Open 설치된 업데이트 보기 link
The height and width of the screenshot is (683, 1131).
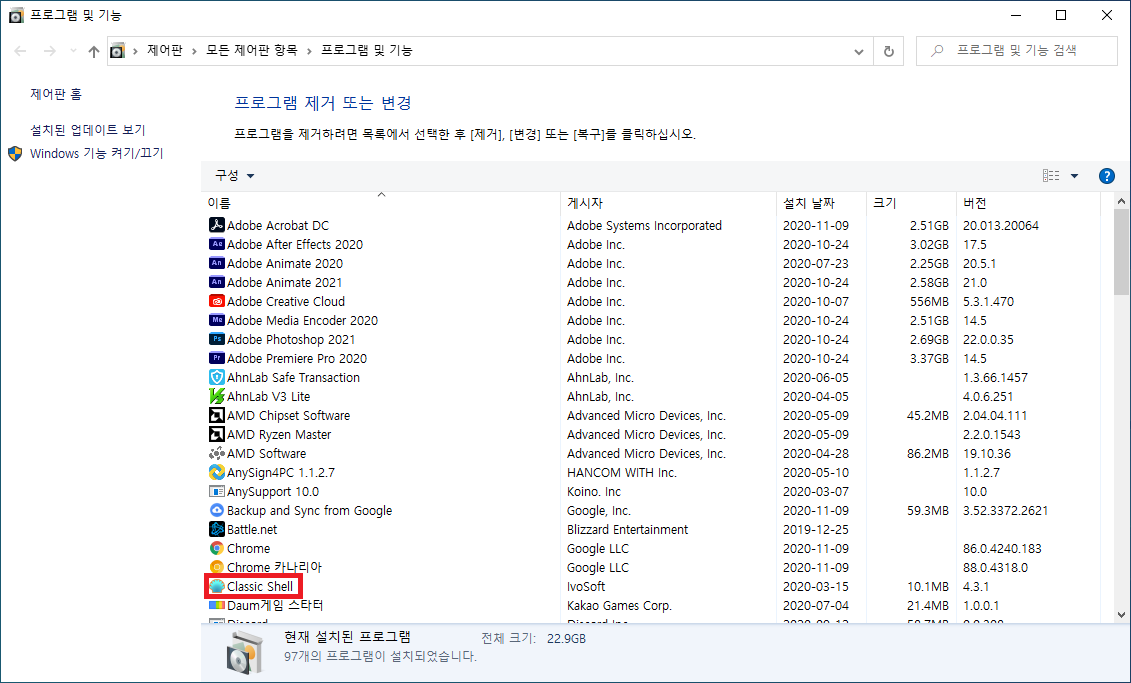tap(87, 130)
